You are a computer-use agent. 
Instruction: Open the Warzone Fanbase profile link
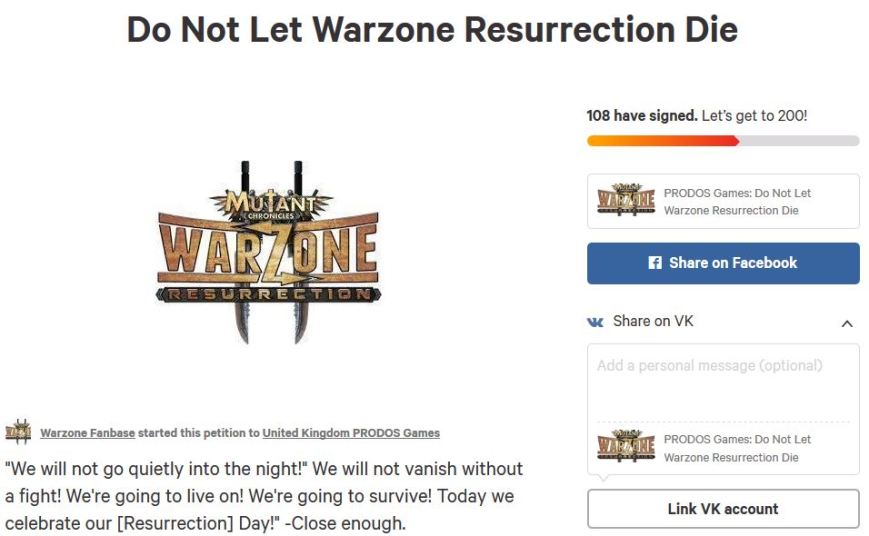pyautogui.click(x=87, y=433)
